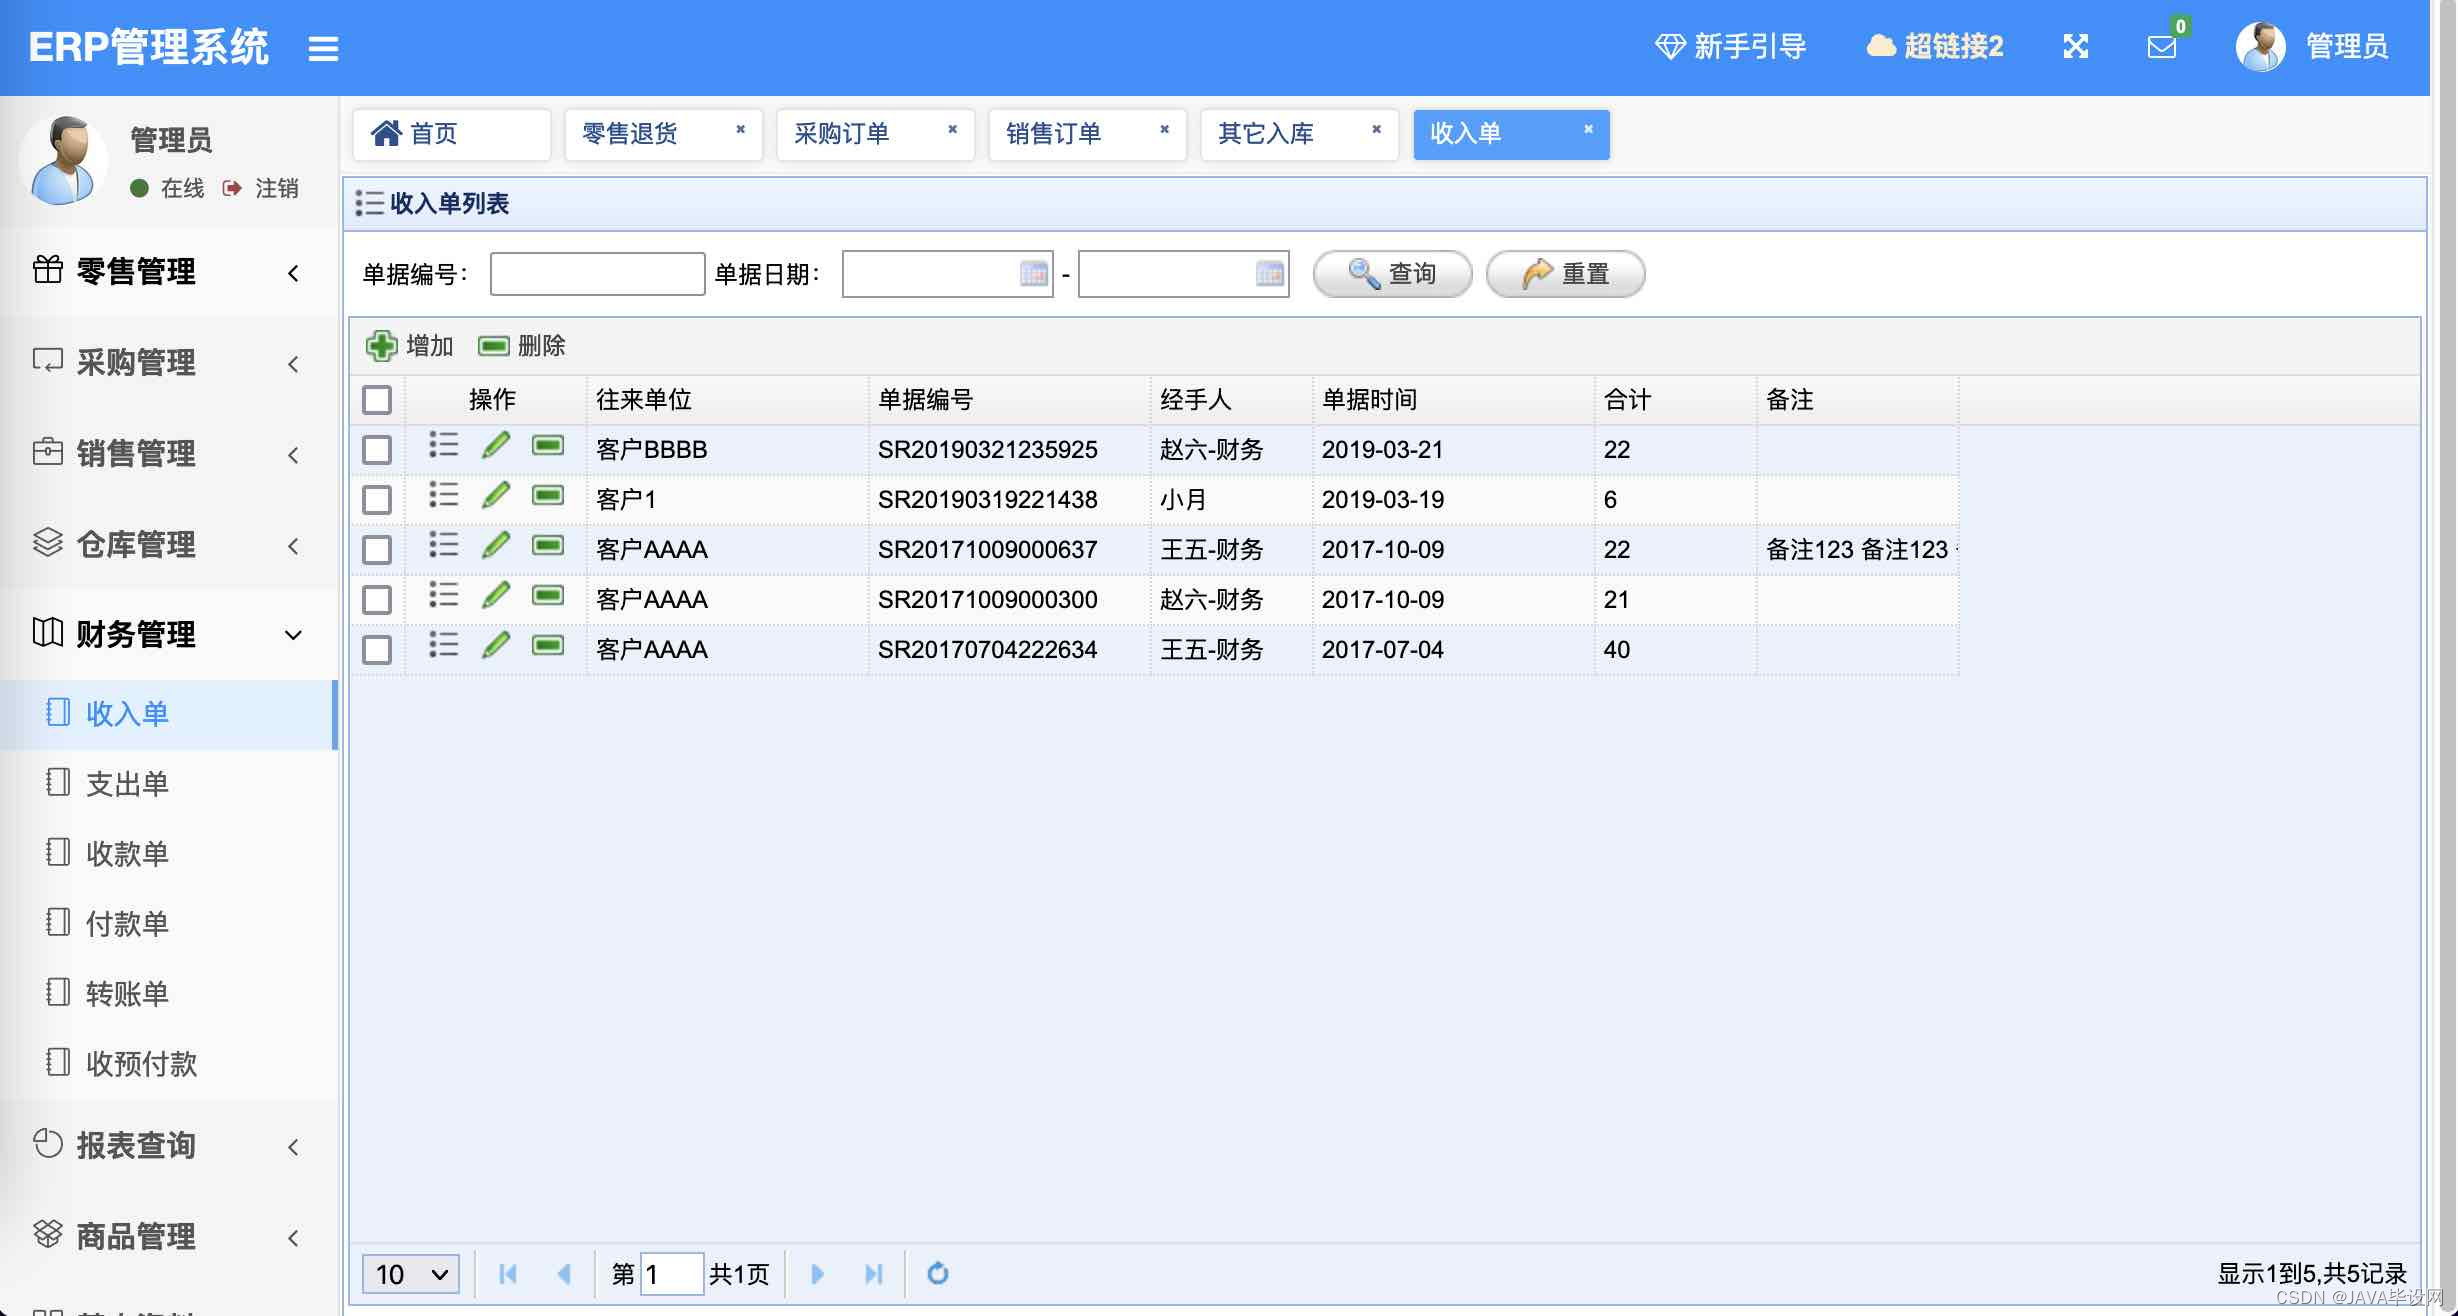Click the edit pencil icon for 客户BBBB row
This screenshot has height=1316, width=2458.
[496, 446]
